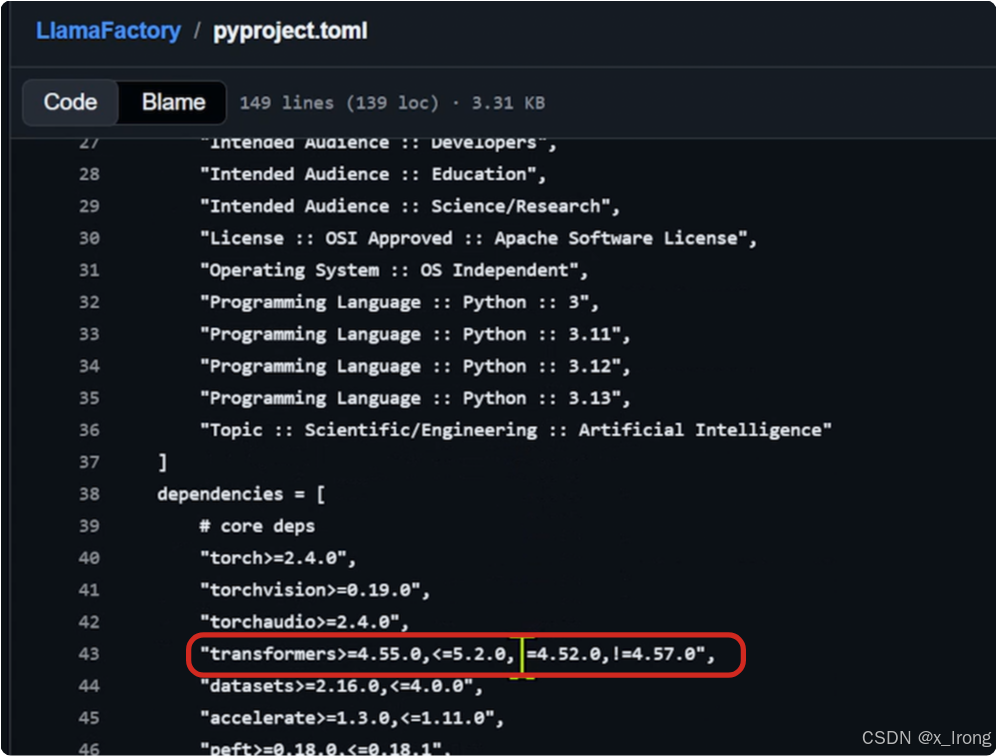Select line number 45

pos(90,718)
